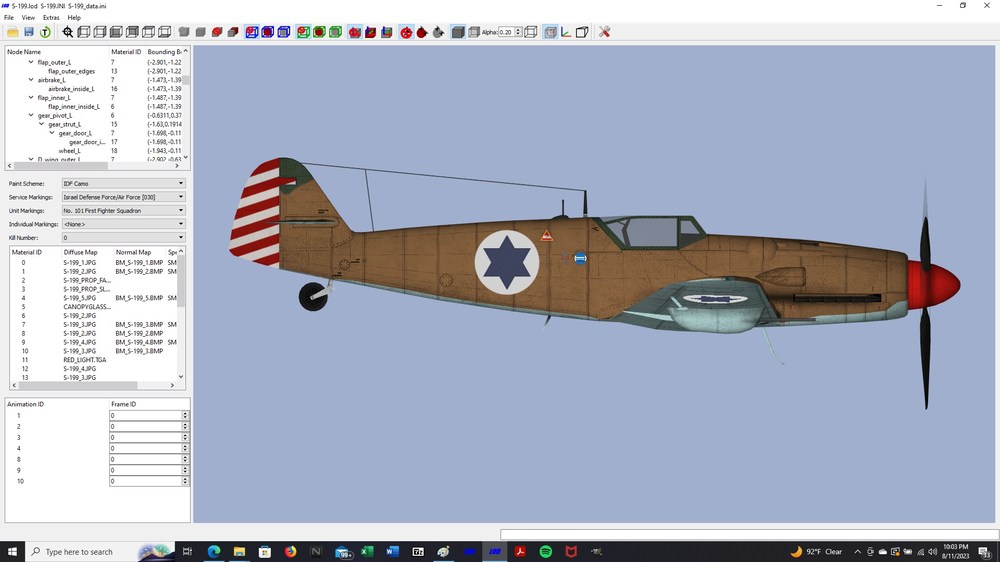Click the magnifier zoom-to-fit toolbar icon

click(x=68, y=32)
